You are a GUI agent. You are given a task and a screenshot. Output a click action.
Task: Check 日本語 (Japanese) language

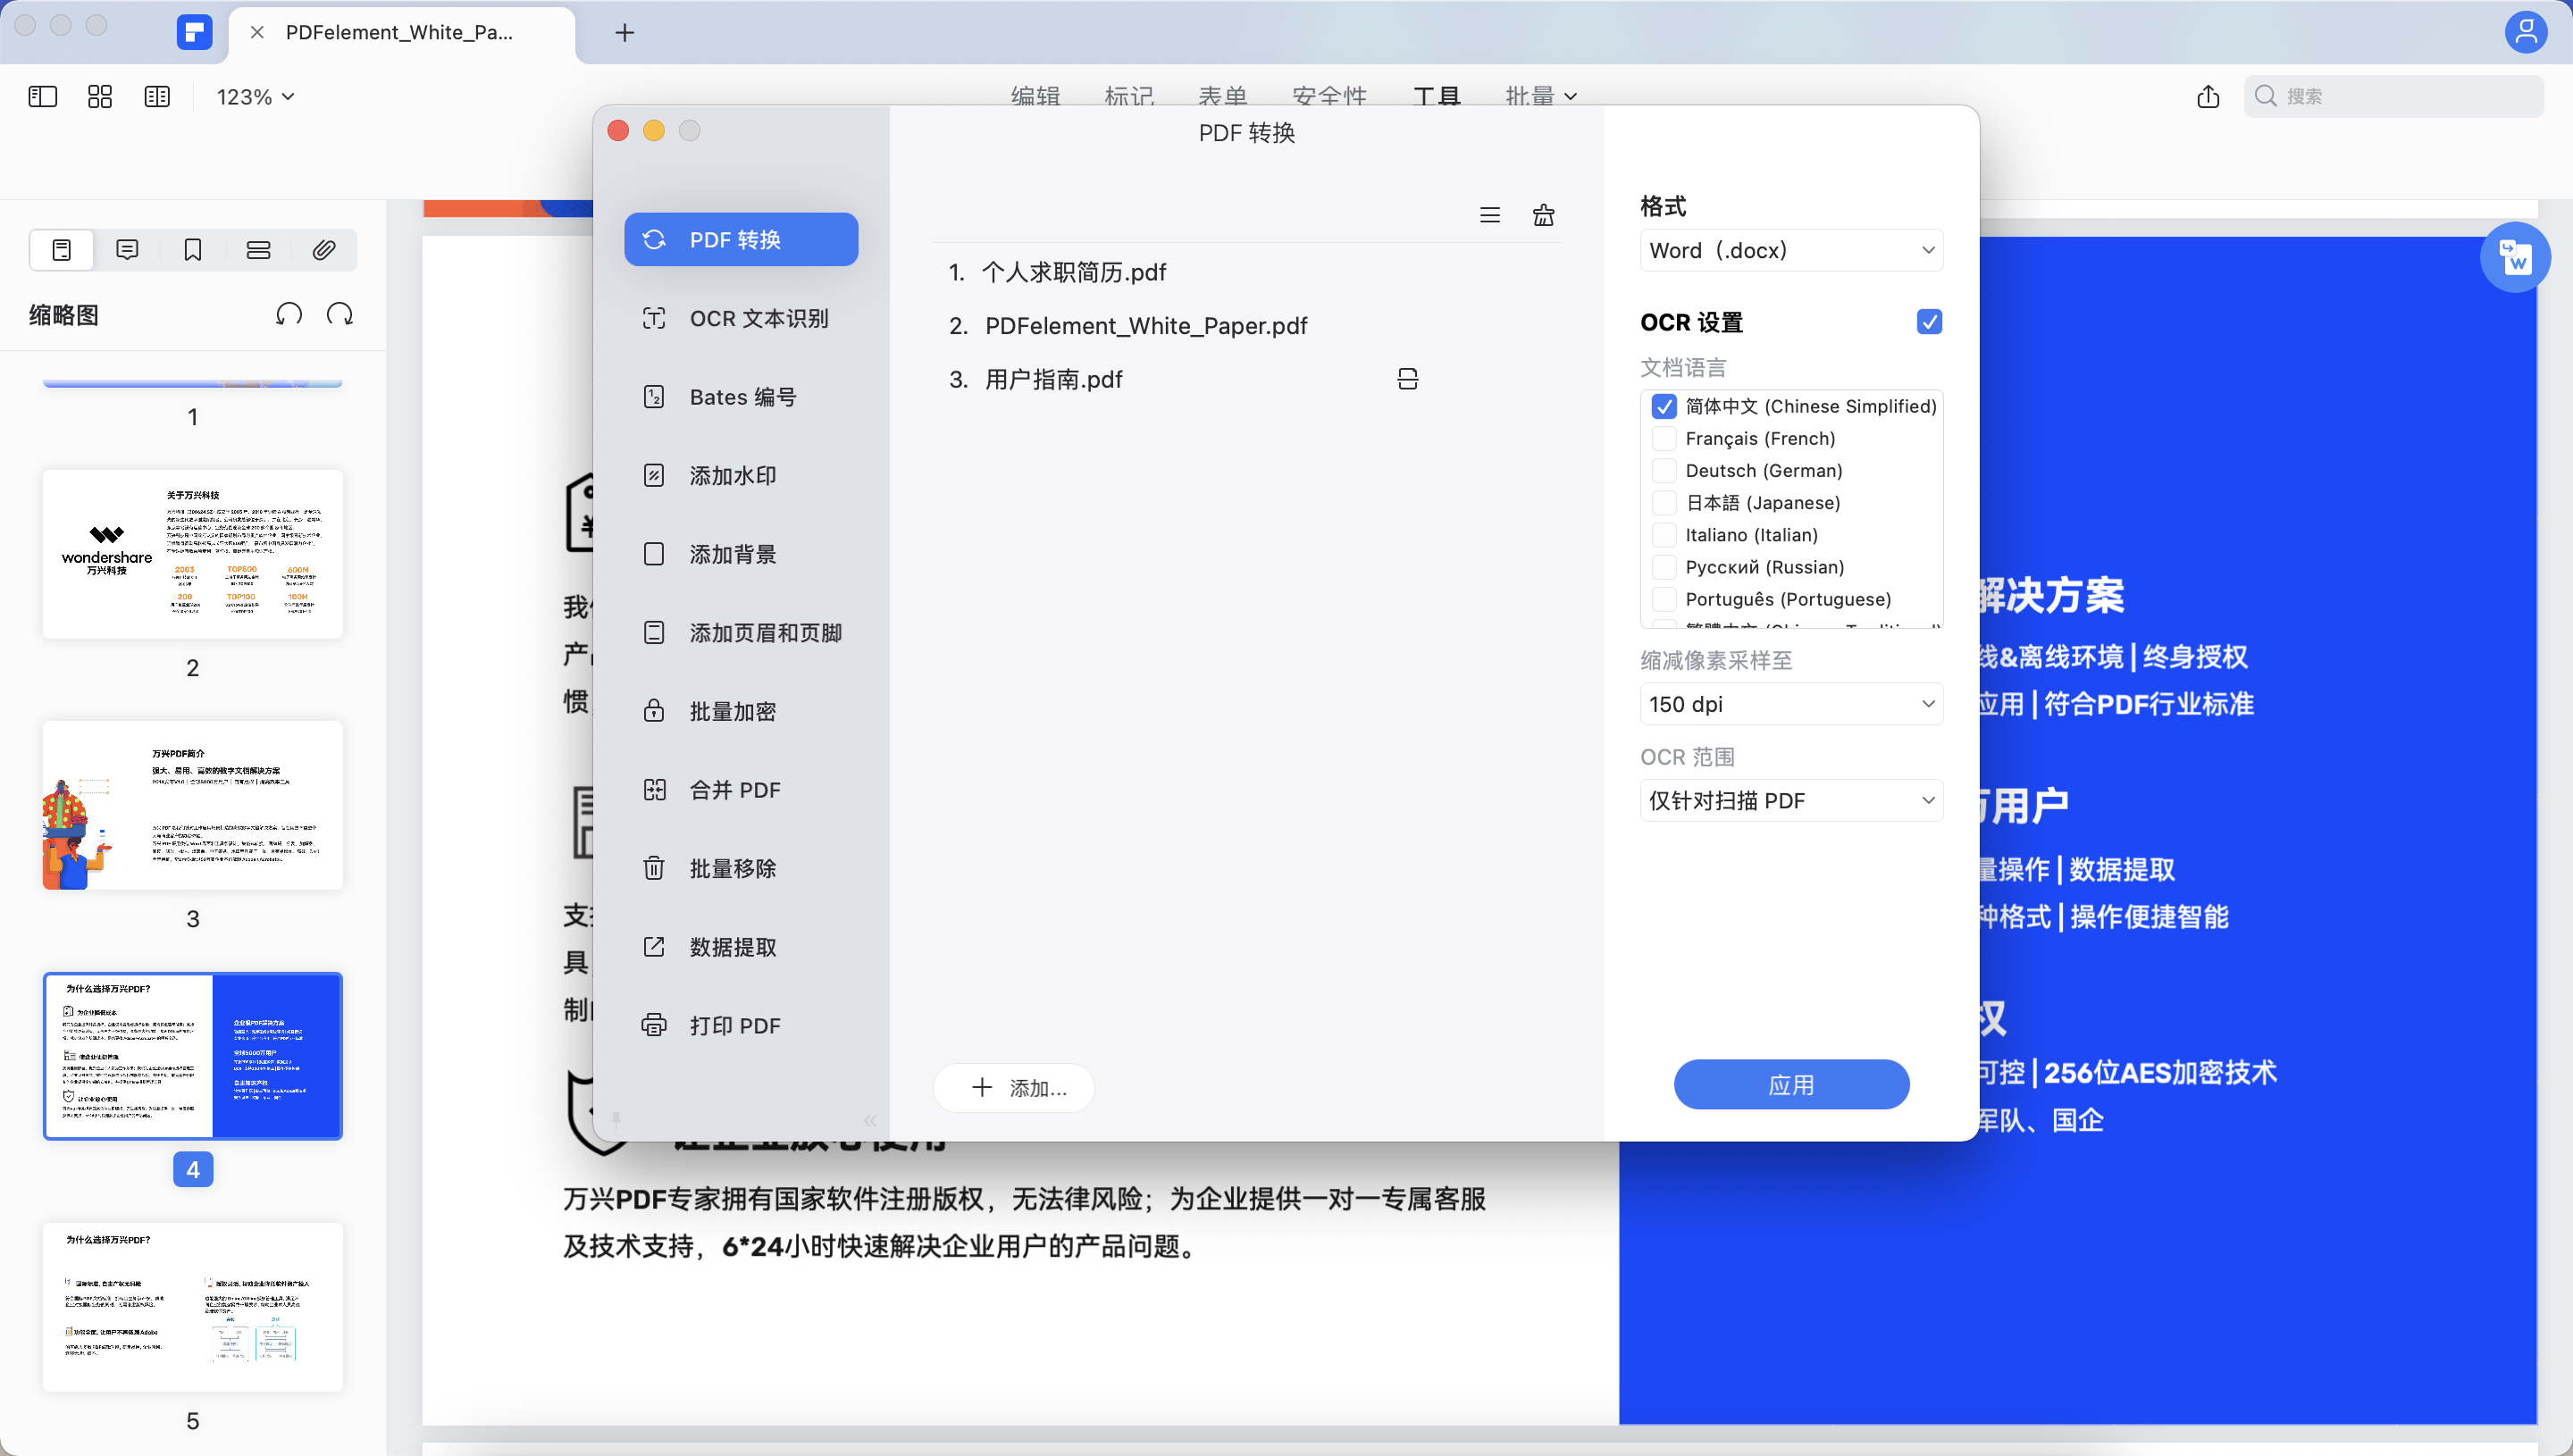1664,503
